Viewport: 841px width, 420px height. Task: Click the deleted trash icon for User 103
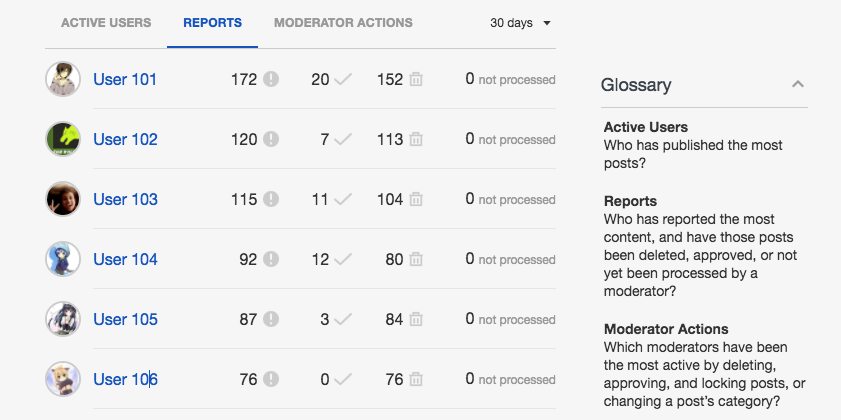(x=416, y=200)
